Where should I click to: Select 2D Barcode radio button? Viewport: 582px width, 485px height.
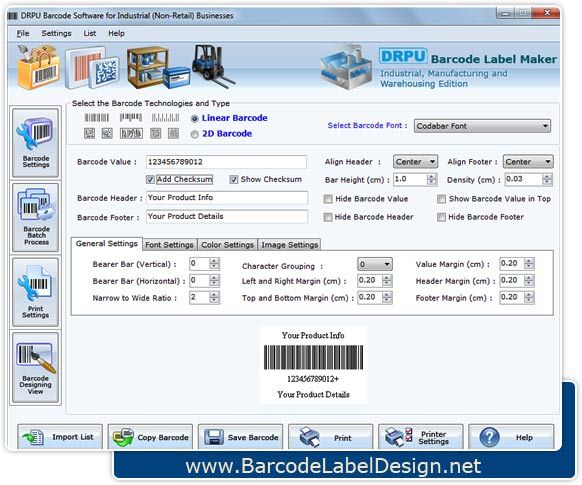coord(194,134)
